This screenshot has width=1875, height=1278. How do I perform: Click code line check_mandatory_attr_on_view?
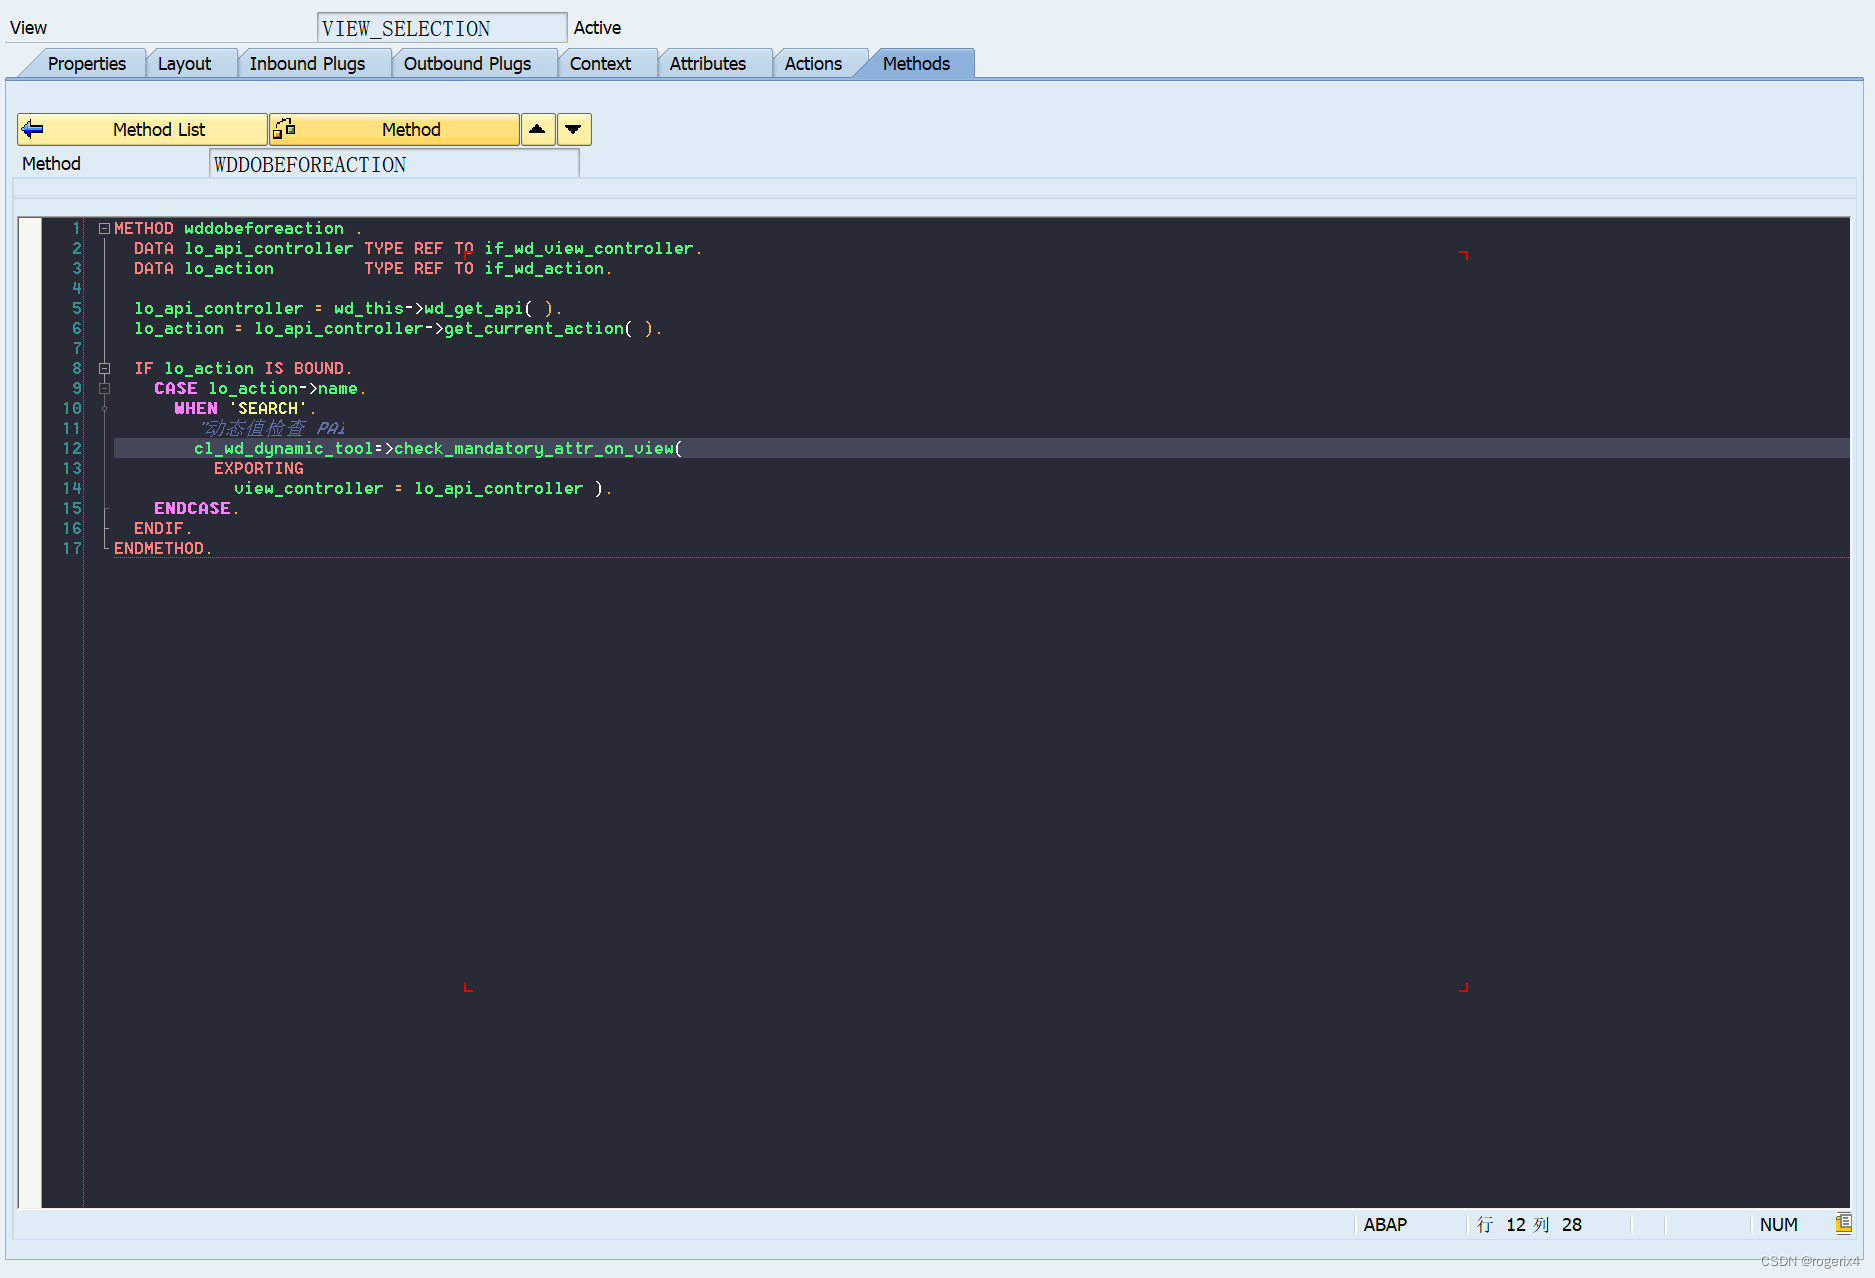coord(438,448)
